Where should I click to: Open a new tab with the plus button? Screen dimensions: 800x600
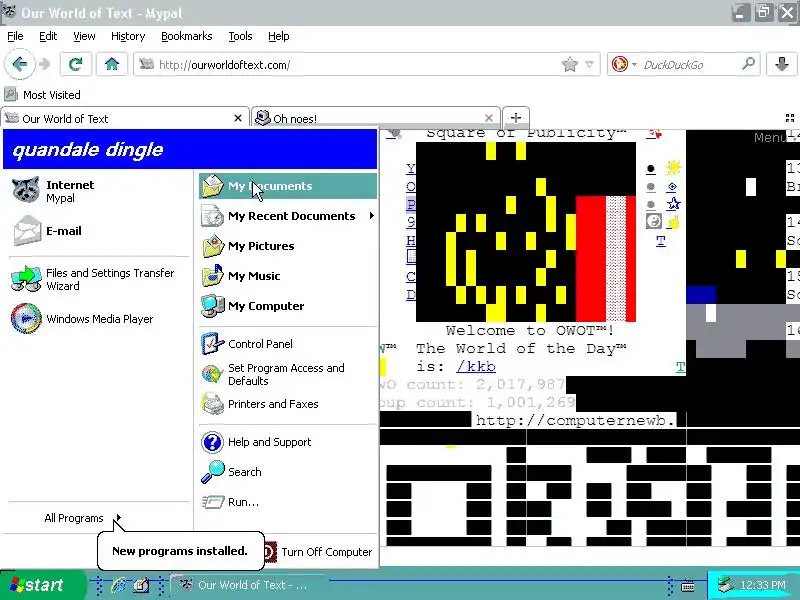click(x=516, y=118)
